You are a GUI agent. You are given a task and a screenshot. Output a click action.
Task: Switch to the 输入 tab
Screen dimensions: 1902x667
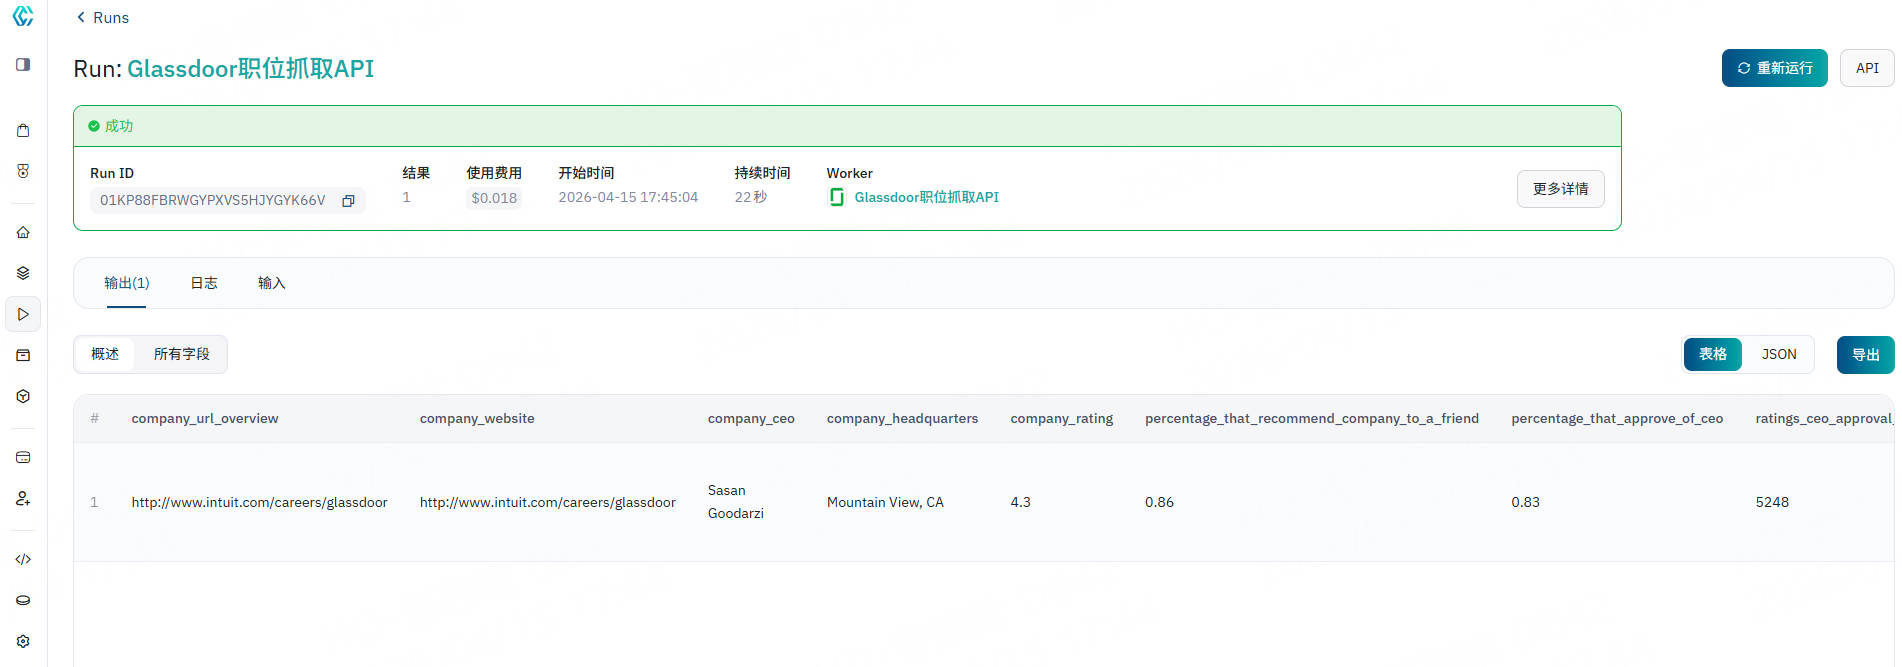(x=271, y=283)
